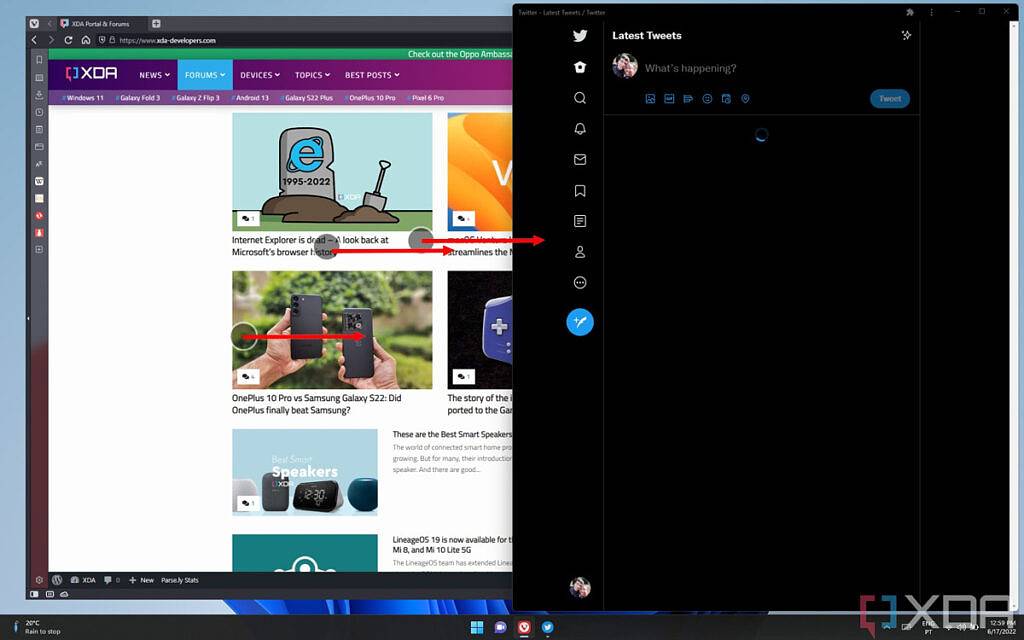Open Twitter notifications bell
This screenshot has width=1024, height=640.
580,129
